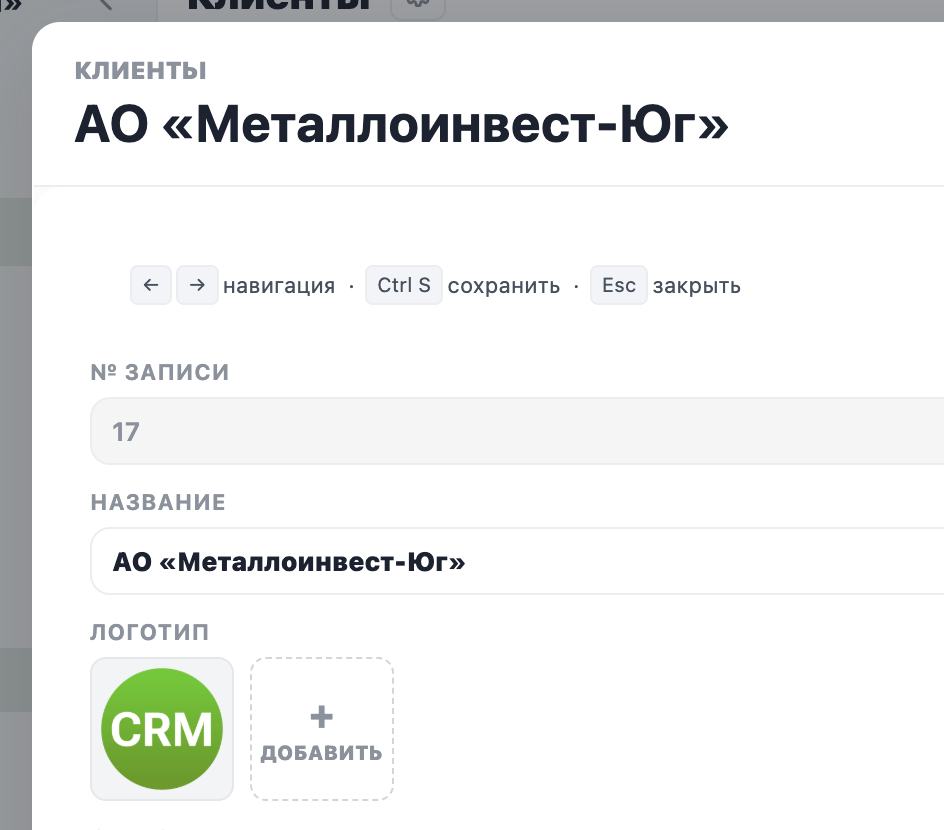Click the Клиенты breadcrumb label
944x830 pixels.
[141, 71]
